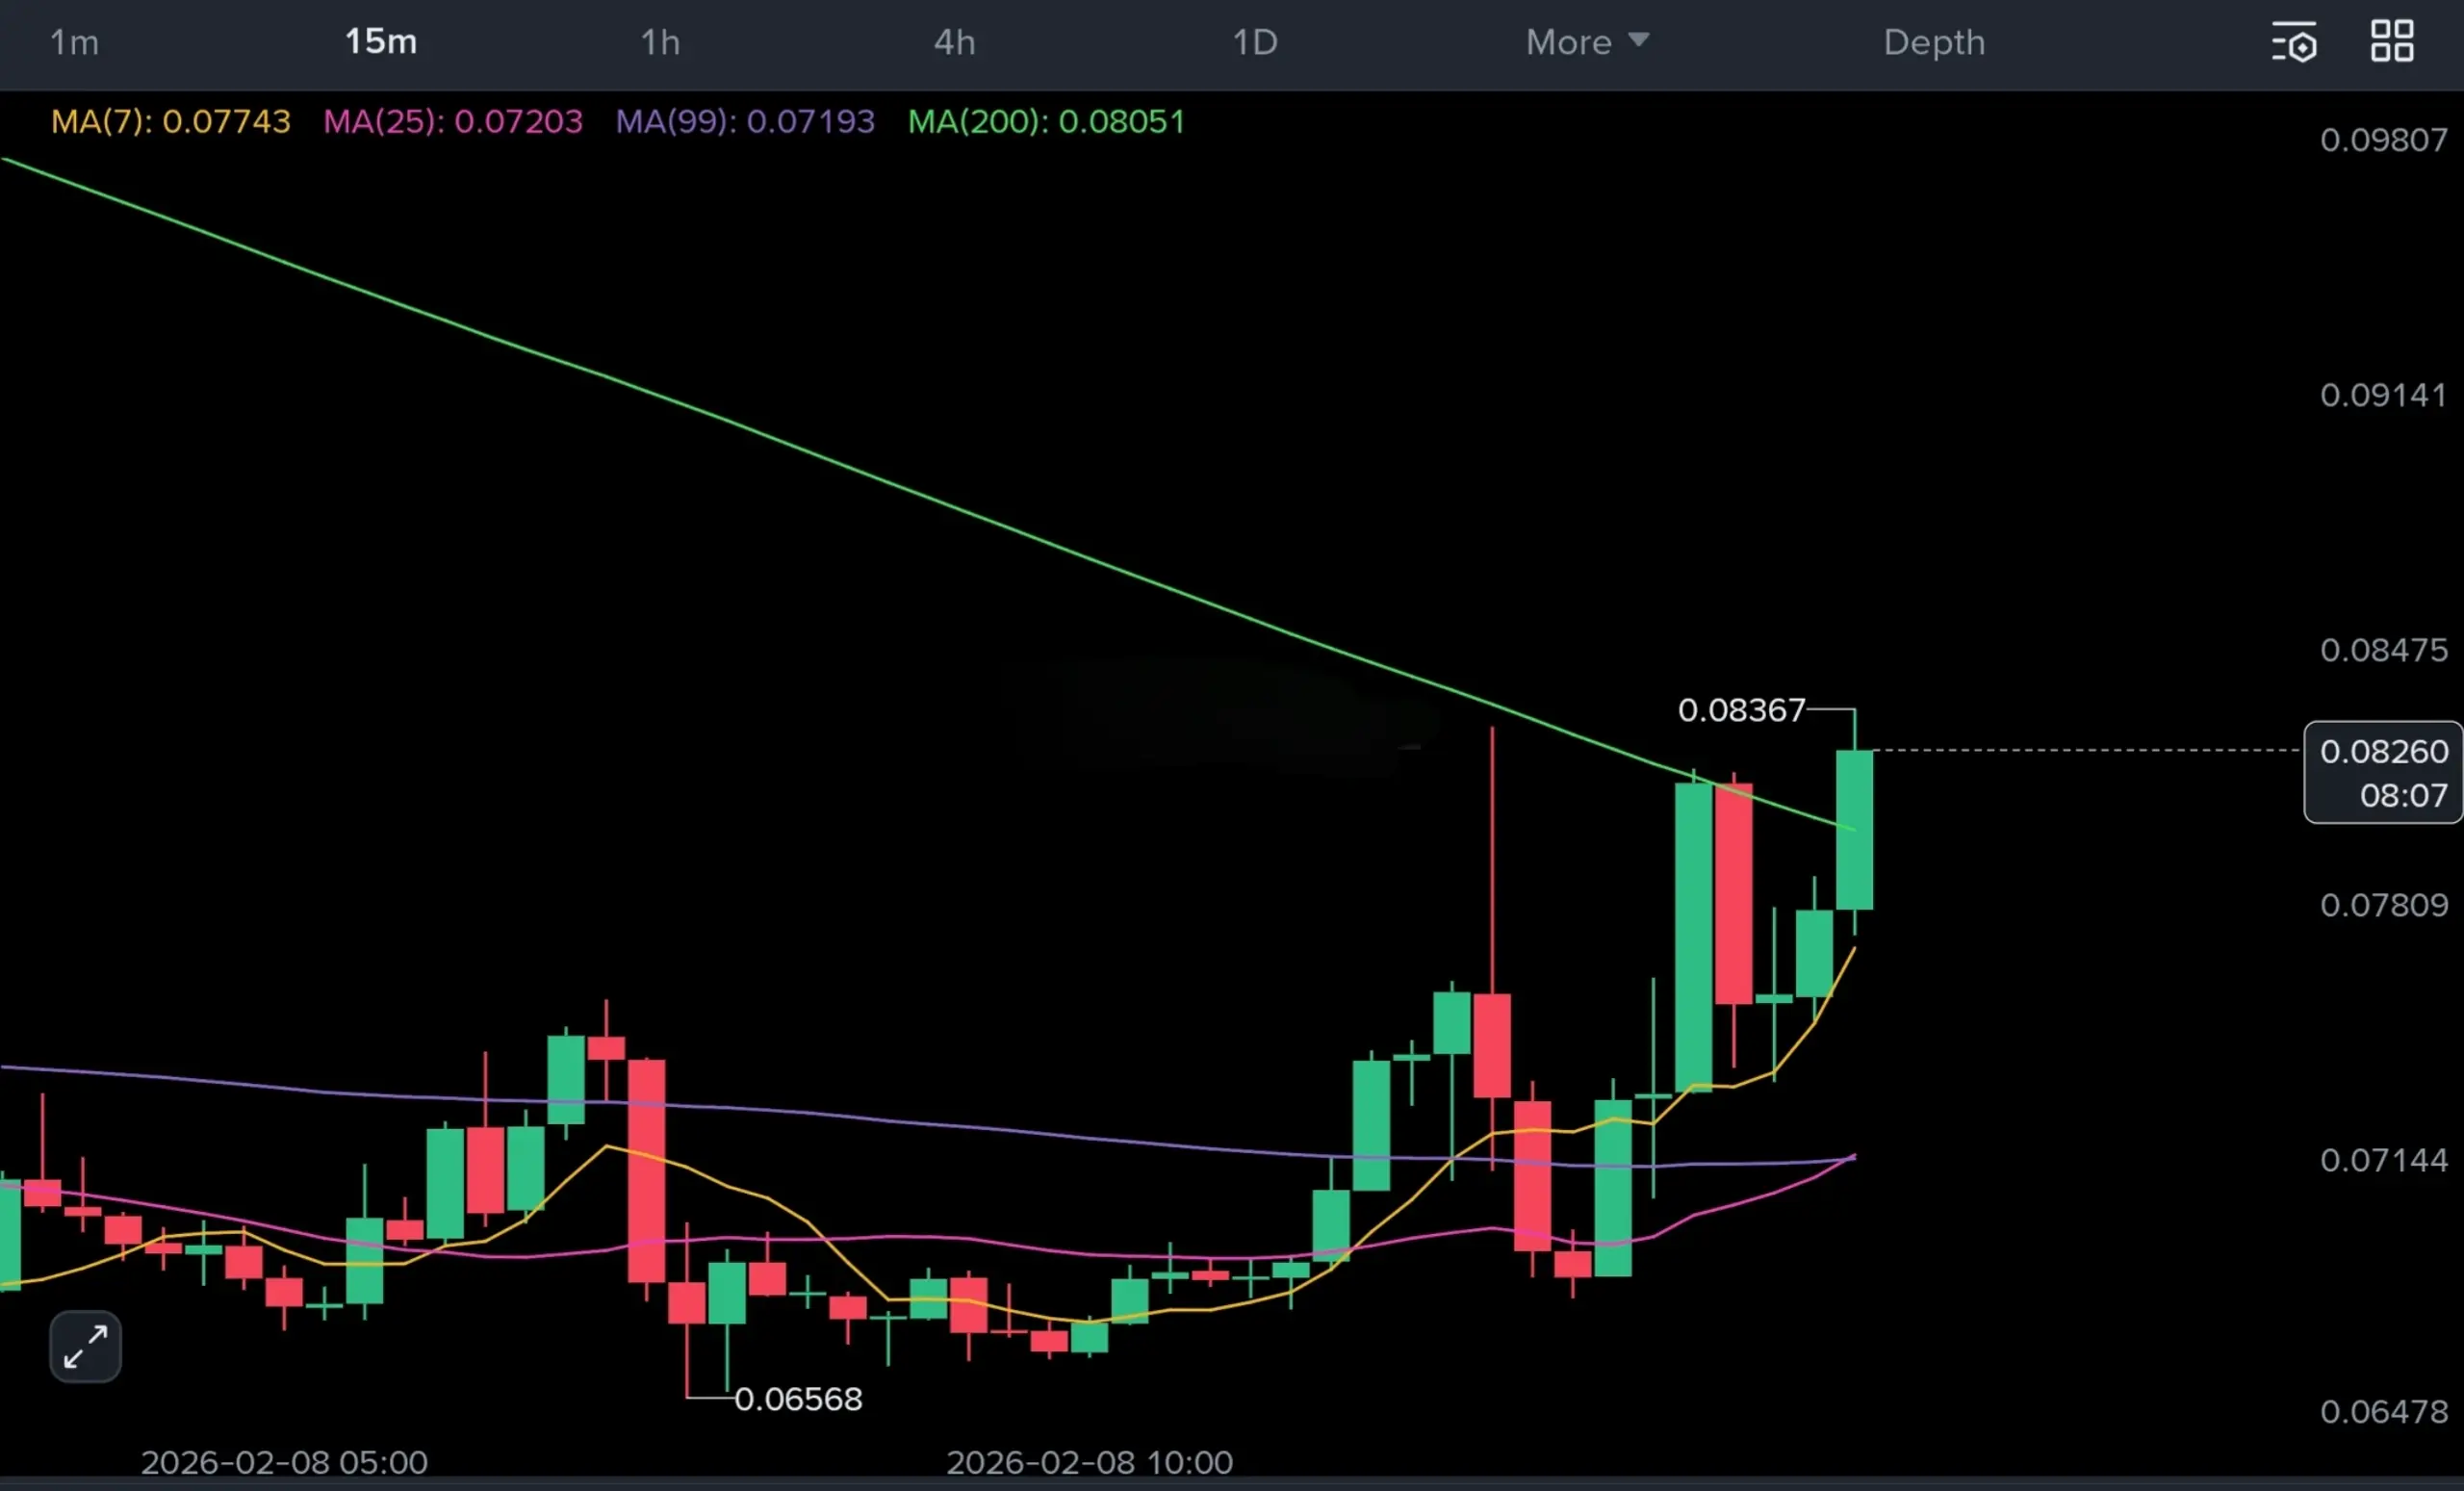Open the Depth chart view
2464x1491 pixels.
coord(1934,42)
